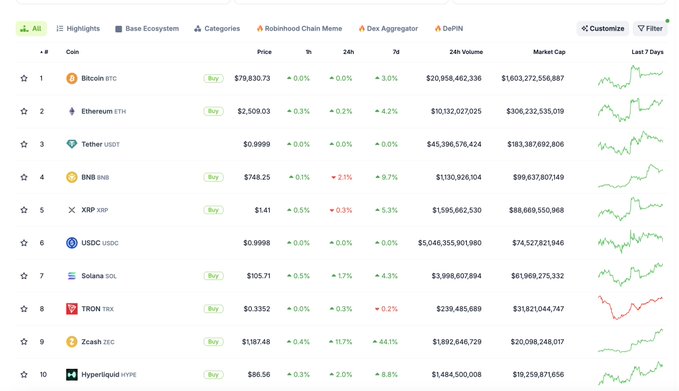Click Buy button for XRP
Image resolution: width=679 pixels, height=391 pixels.
(213, 210)
